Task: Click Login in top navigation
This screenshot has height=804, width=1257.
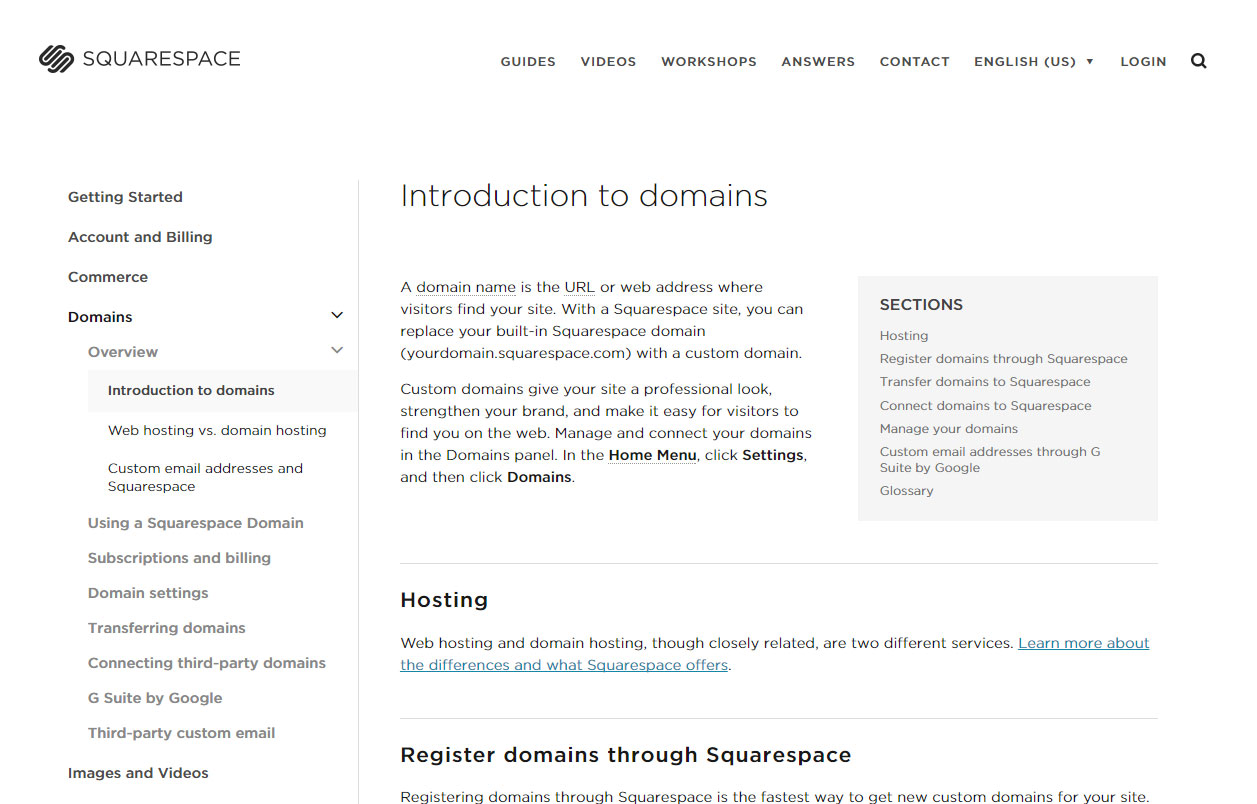Action: pos(1143,61)
